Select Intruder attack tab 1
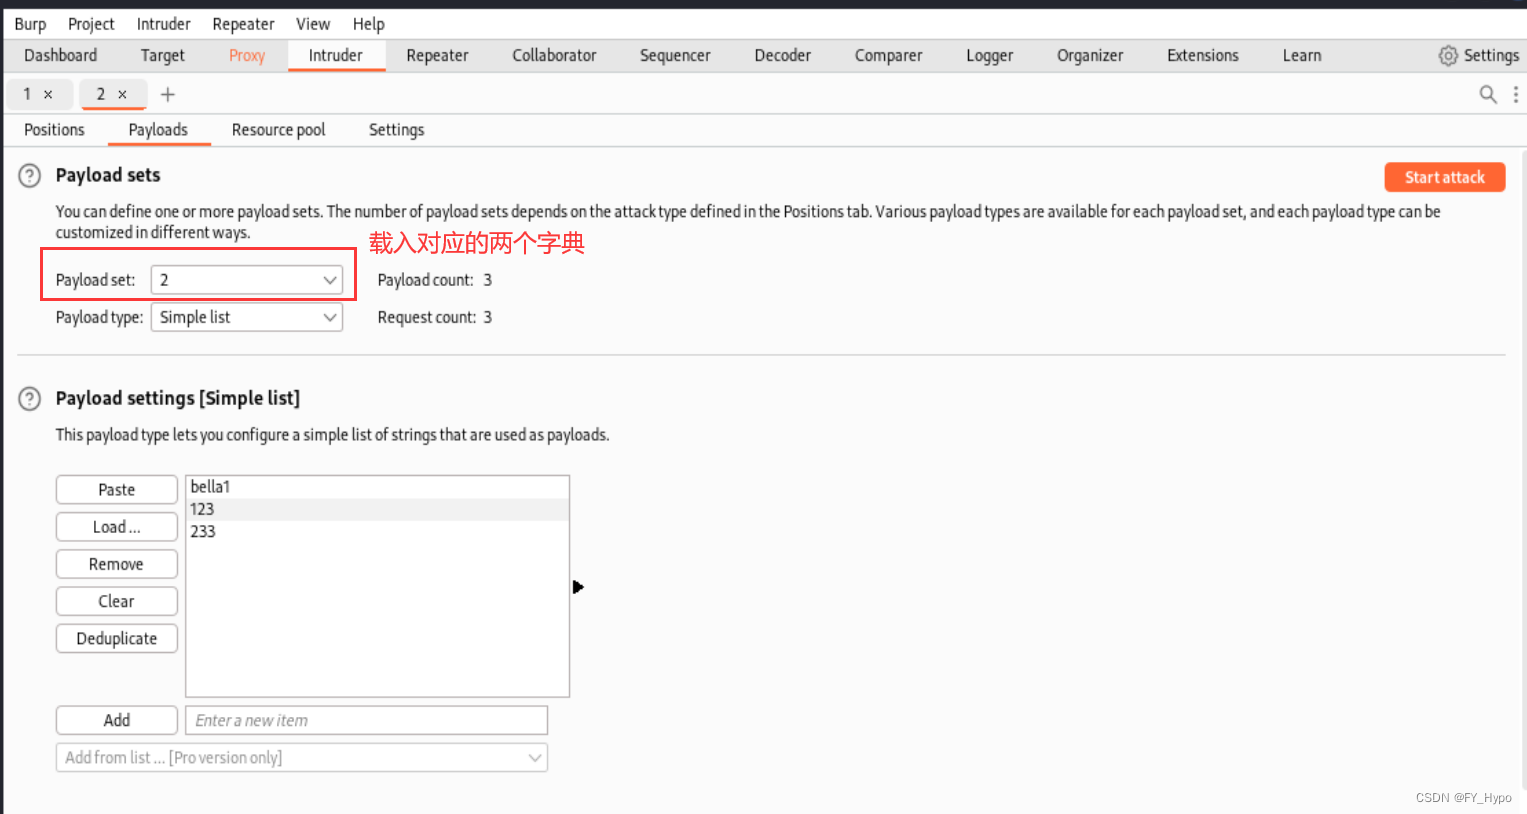This screenshot has height=814, width=1527. [28, 94]
